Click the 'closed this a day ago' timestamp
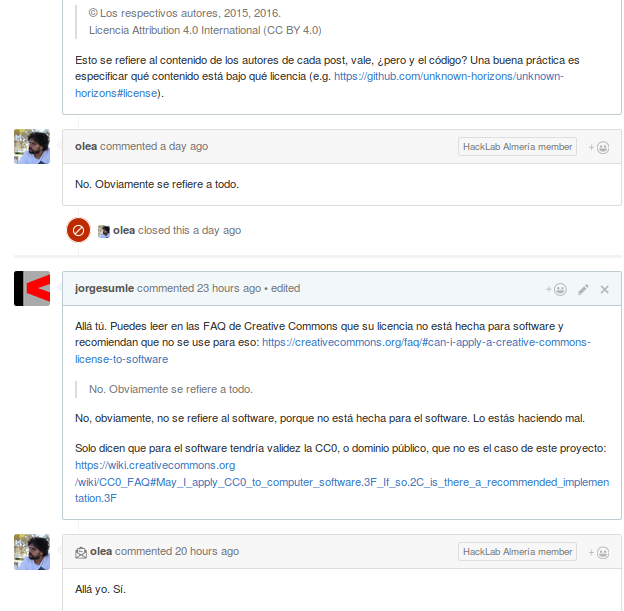This screenshot has width=624, height=611. (218, 230)
